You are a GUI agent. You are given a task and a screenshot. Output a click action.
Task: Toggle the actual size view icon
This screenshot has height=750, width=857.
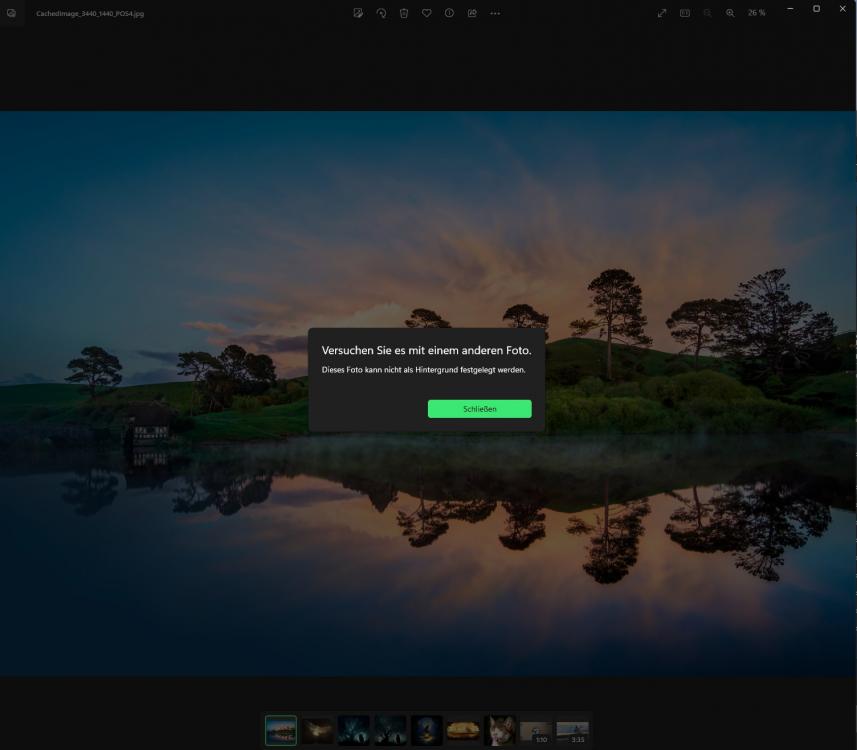(x=685, y=13)
